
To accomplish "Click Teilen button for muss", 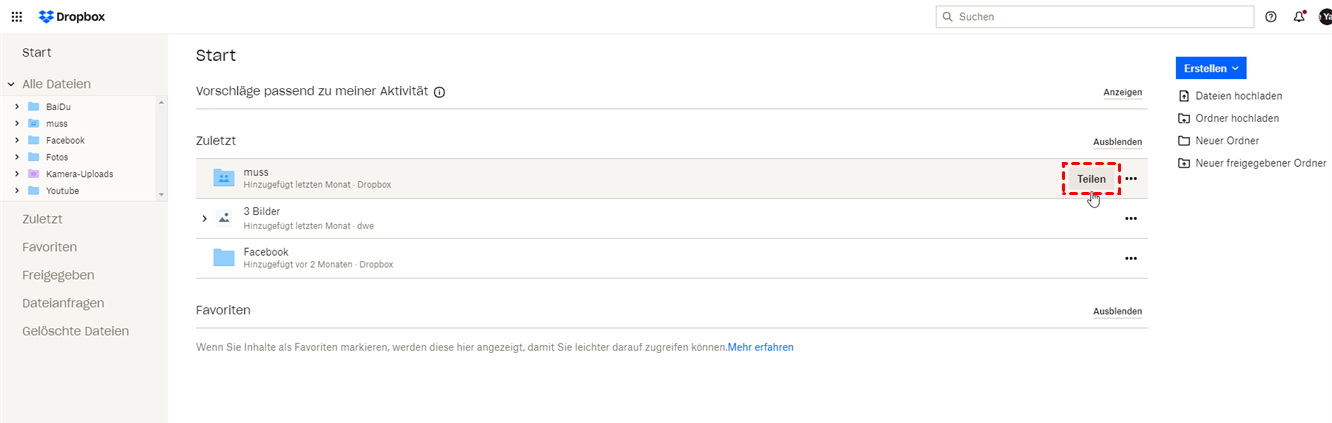I will pyautogui.click(x=1091, y=179).
